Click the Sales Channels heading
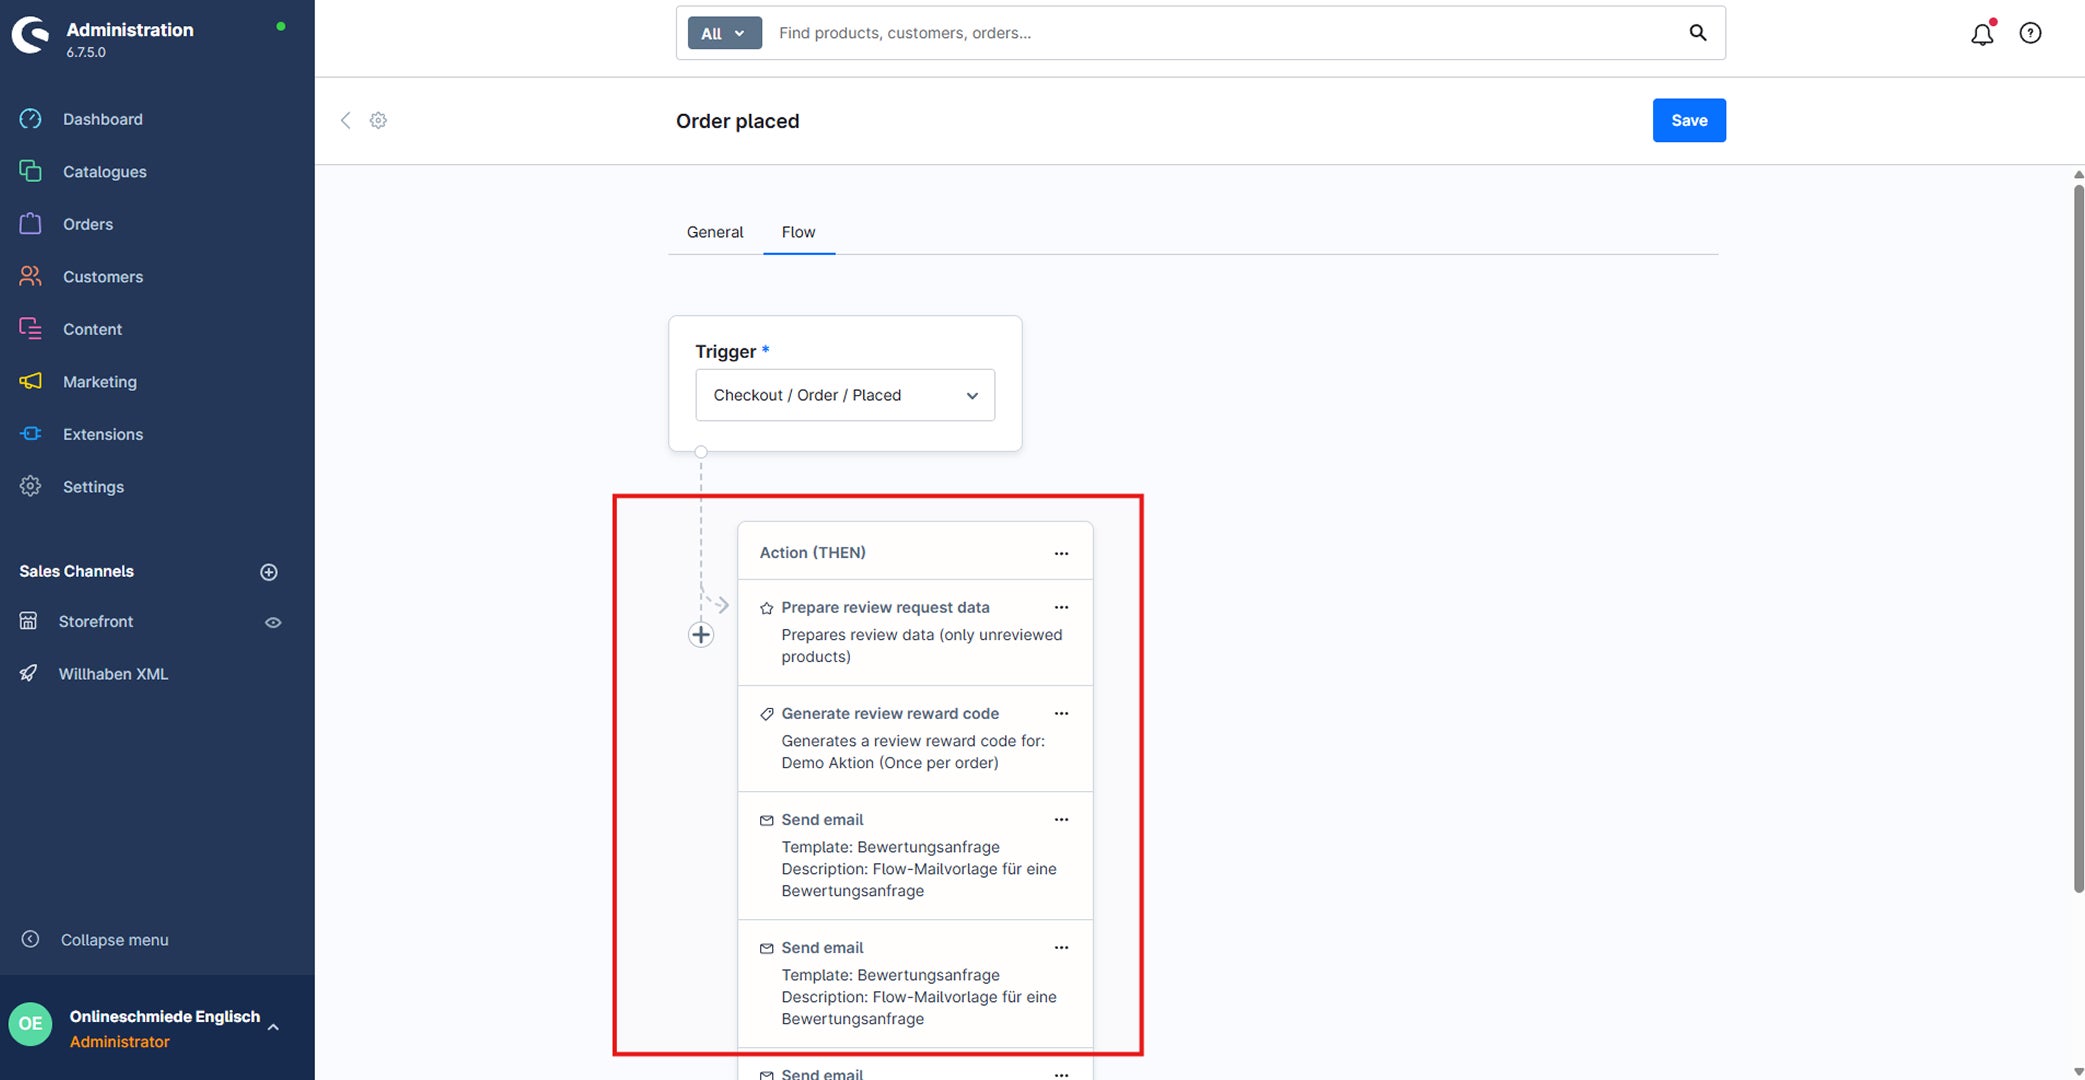Screen dimensions: 2085x1080 click(x=76, y=571)
